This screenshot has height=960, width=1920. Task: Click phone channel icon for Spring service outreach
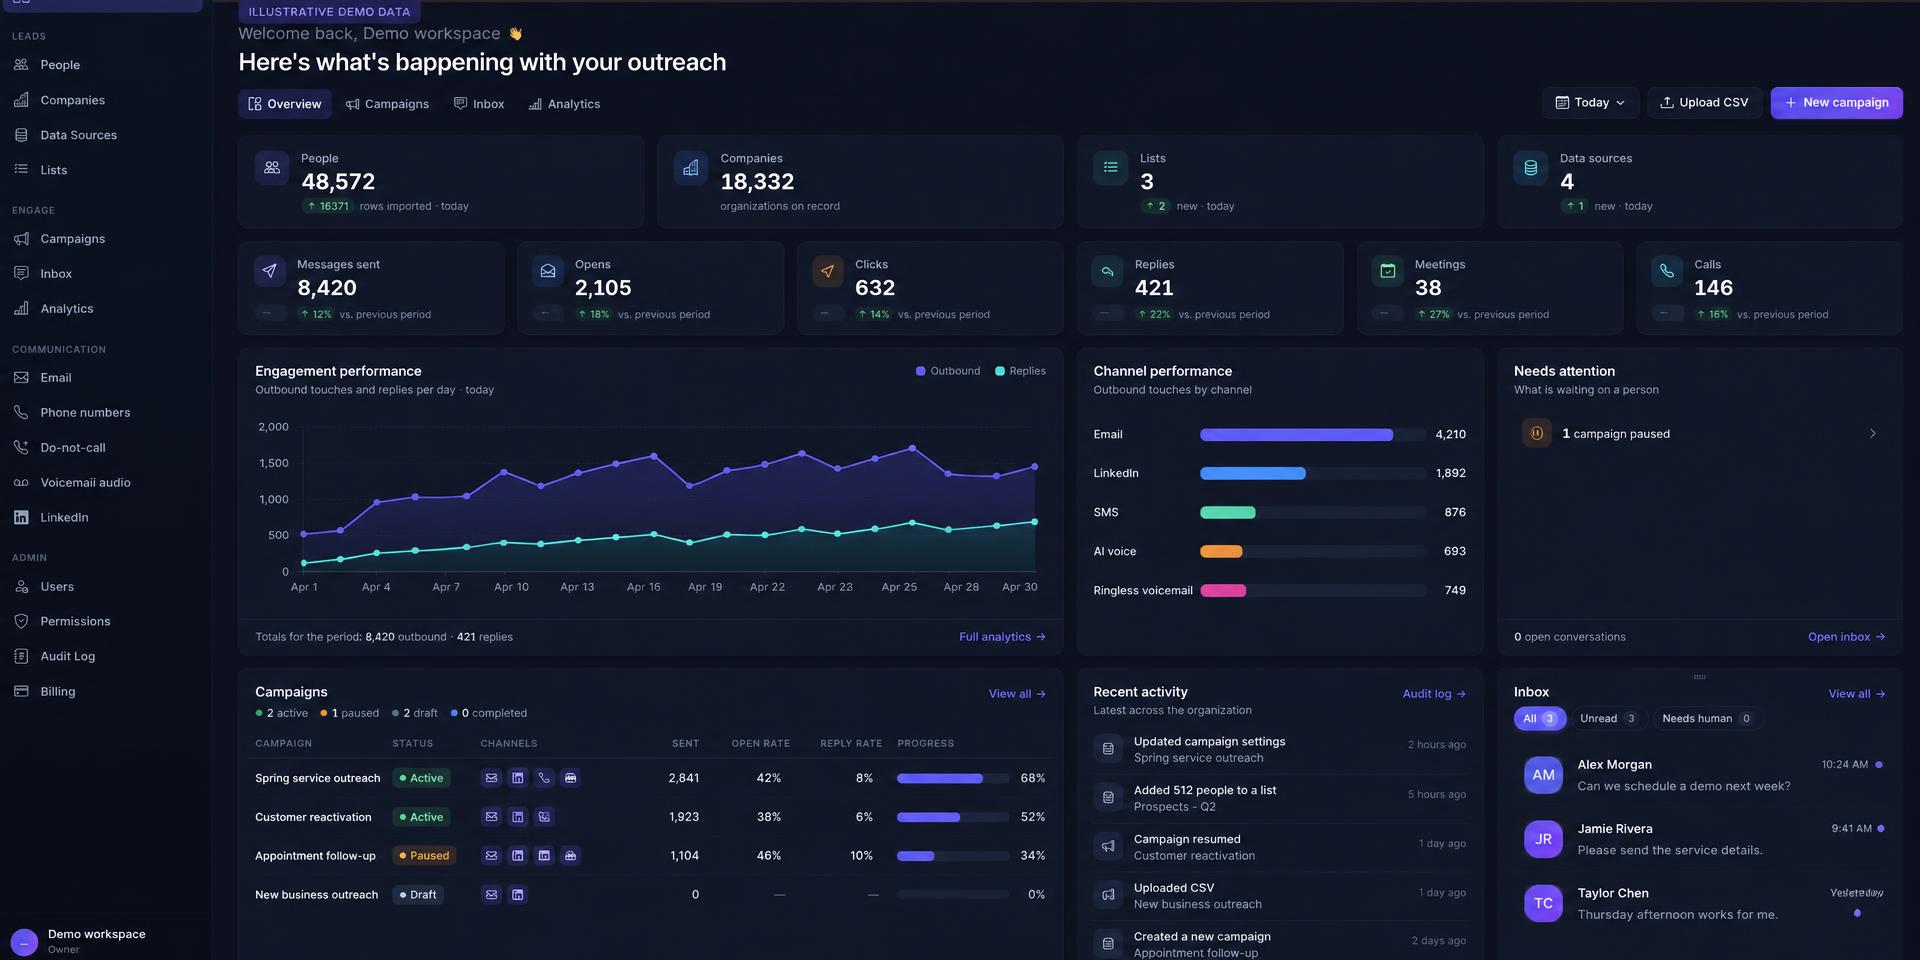544,778
